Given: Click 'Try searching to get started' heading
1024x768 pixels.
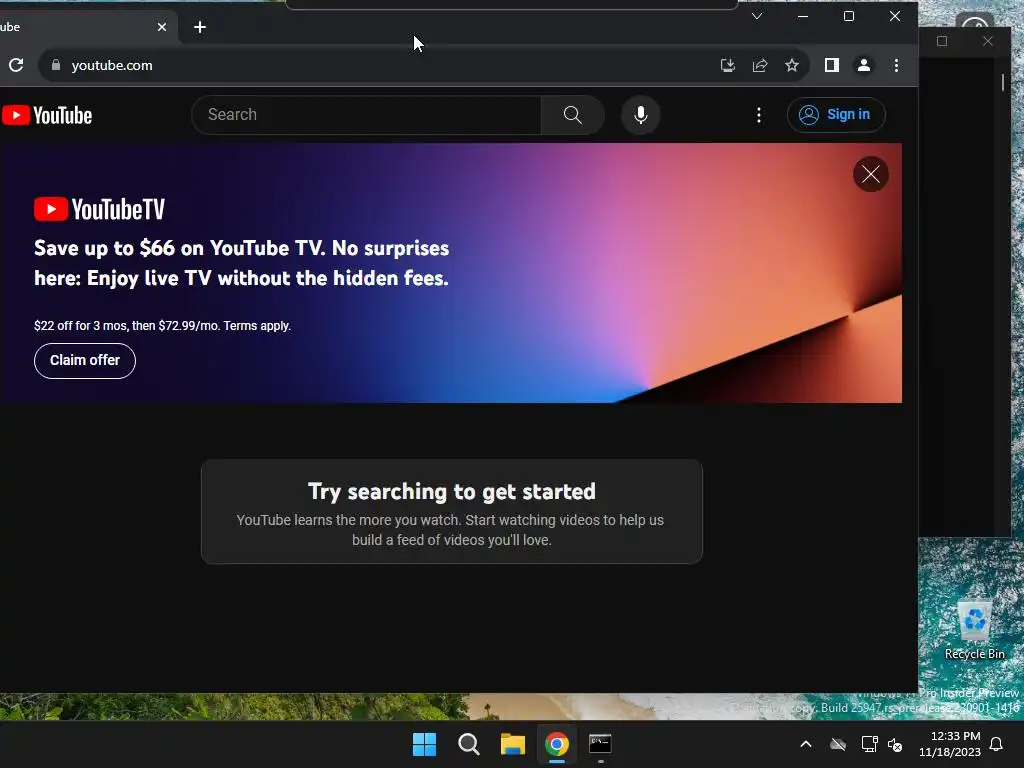Looking at the screenshot, I should [452, 491].
